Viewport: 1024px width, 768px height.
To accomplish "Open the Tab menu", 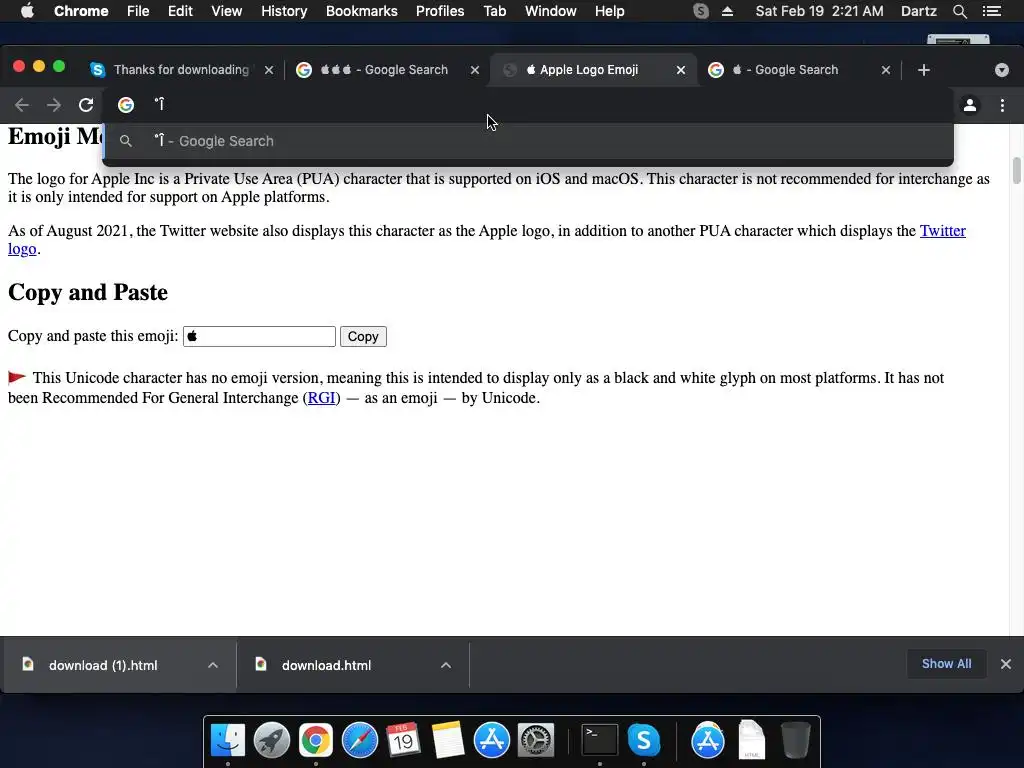I will click(494, 11).
